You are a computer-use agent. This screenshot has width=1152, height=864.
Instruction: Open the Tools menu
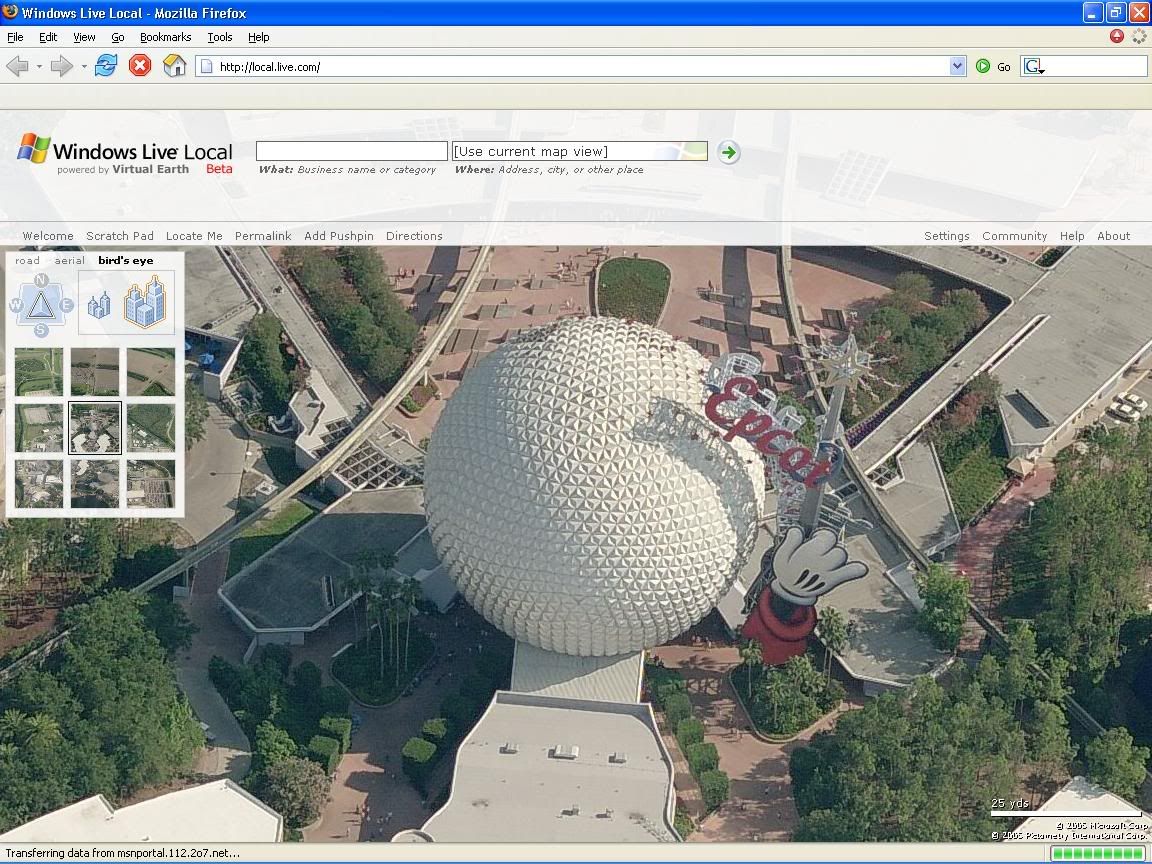click(220, 37)
